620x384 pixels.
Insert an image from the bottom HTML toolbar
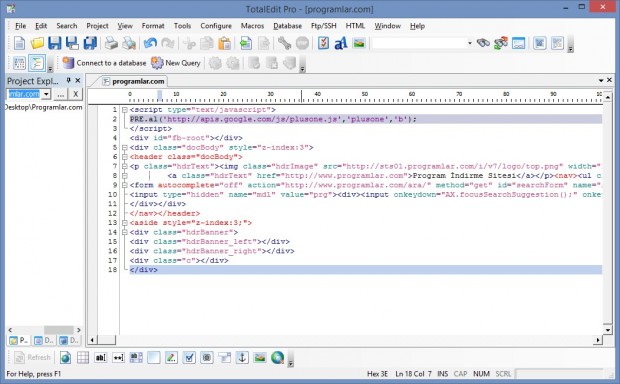260,358
